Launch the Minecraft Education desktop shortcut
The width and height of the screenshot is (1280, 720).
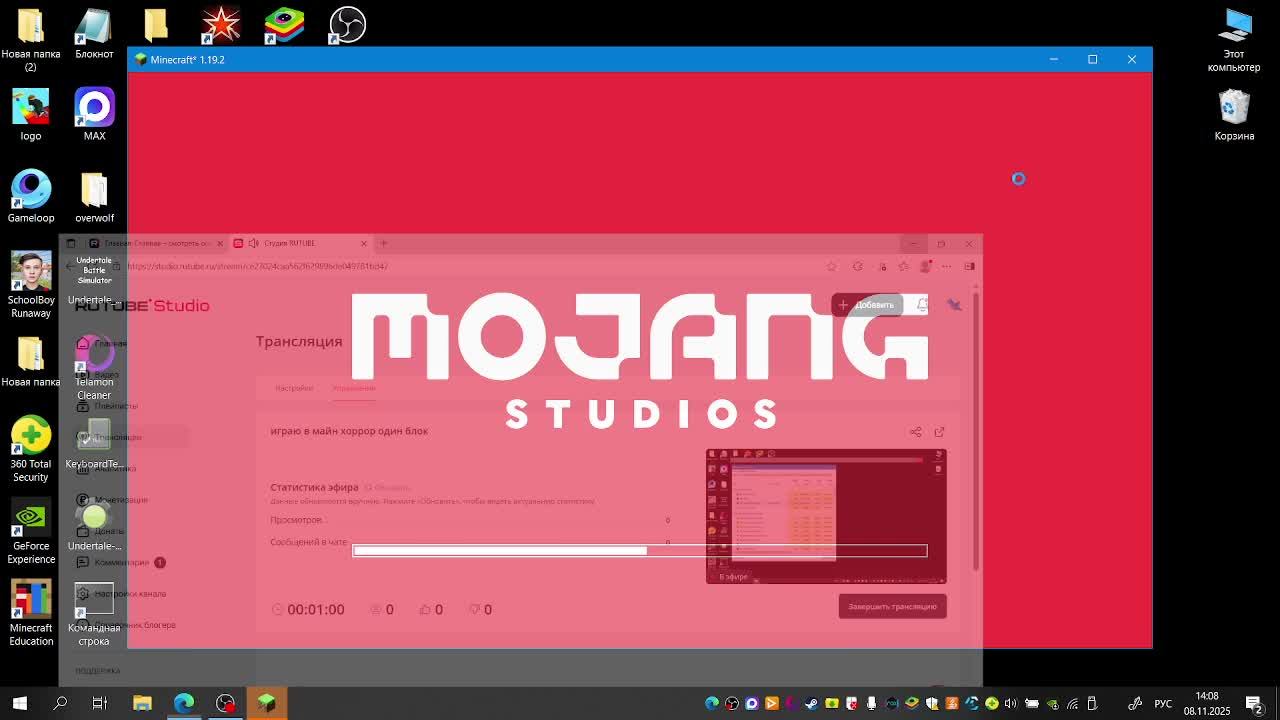click(x=30, y=613)
